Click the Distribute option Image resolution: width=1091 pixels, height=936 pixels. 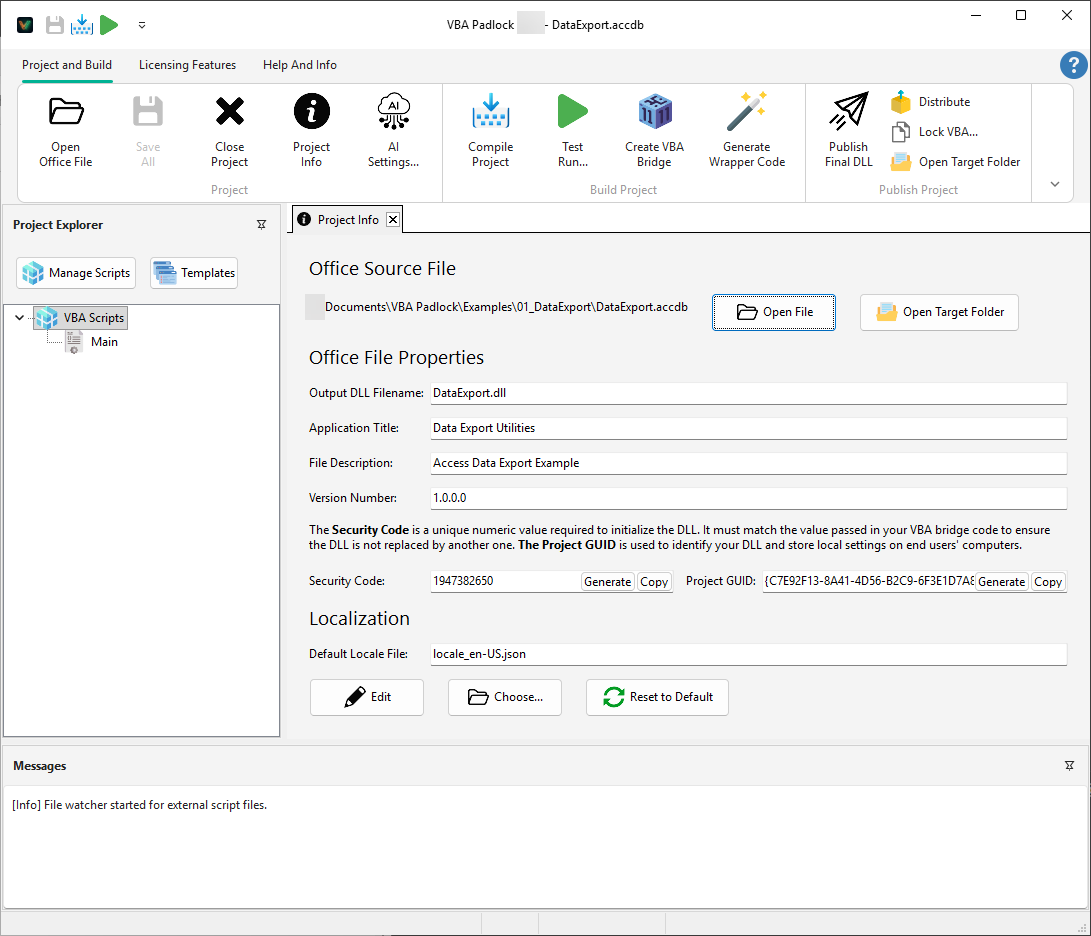939,101
